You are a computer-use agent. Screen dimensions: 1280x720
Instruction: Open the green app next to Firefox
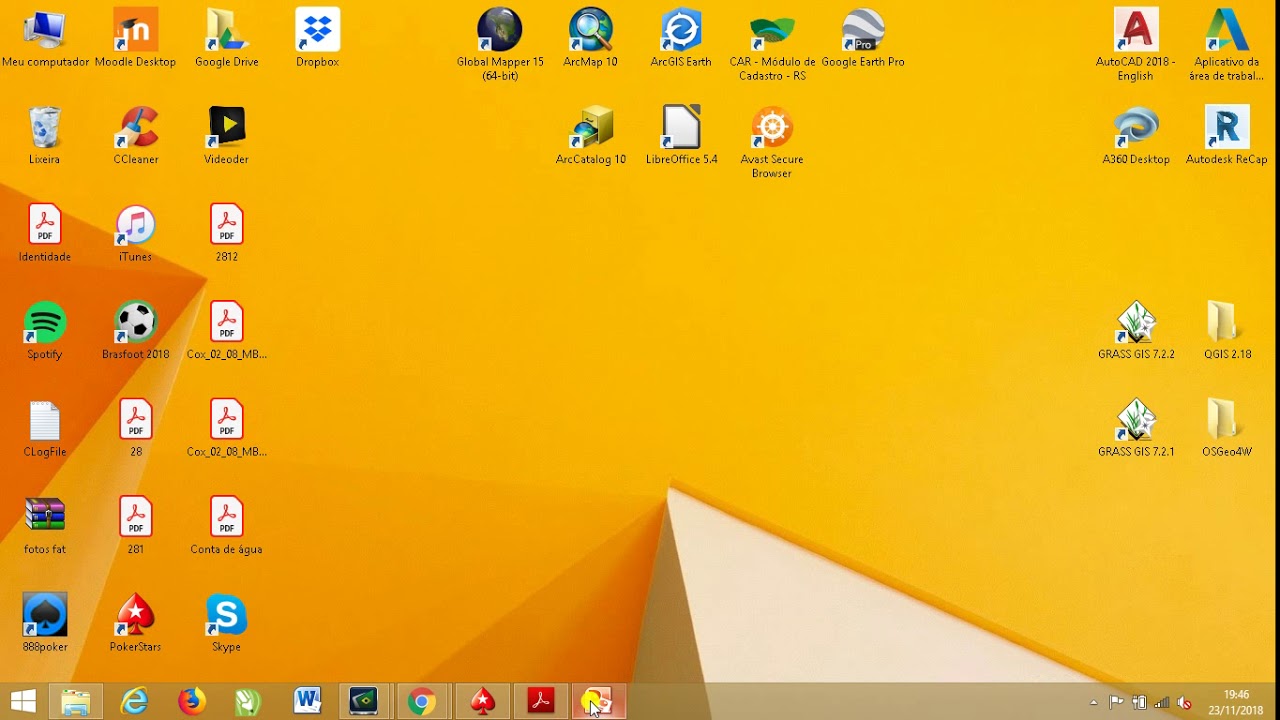(x=248, y=702)
